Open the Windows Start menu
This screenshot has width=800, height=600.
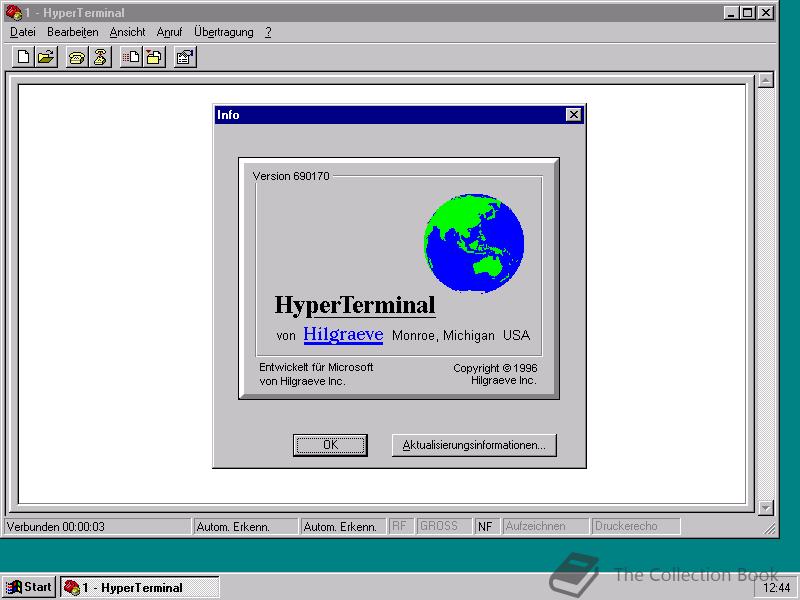pos(29,587)
